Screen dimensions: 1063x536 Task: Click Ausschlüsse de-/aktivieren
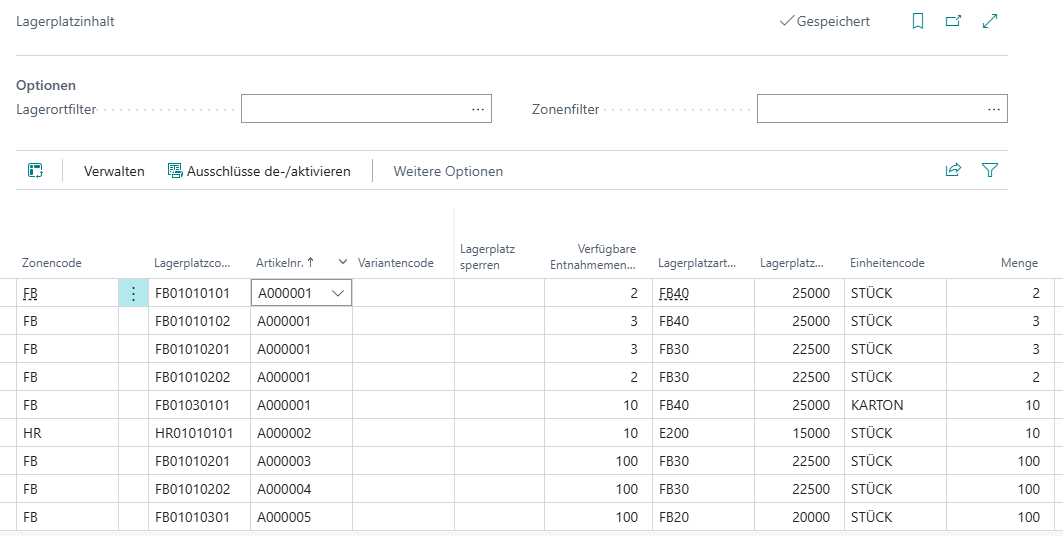(x=259, y=171)
